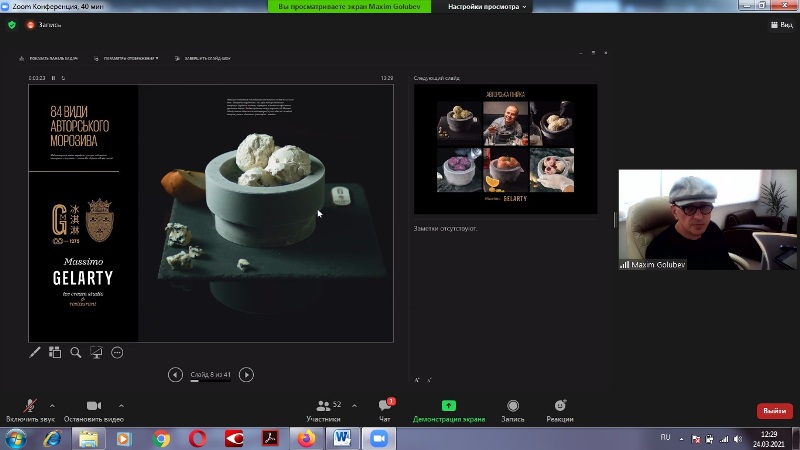The image size is (800, 450).
Task: Expand the arrow beside Участники
Action: [x=355, y=405]
